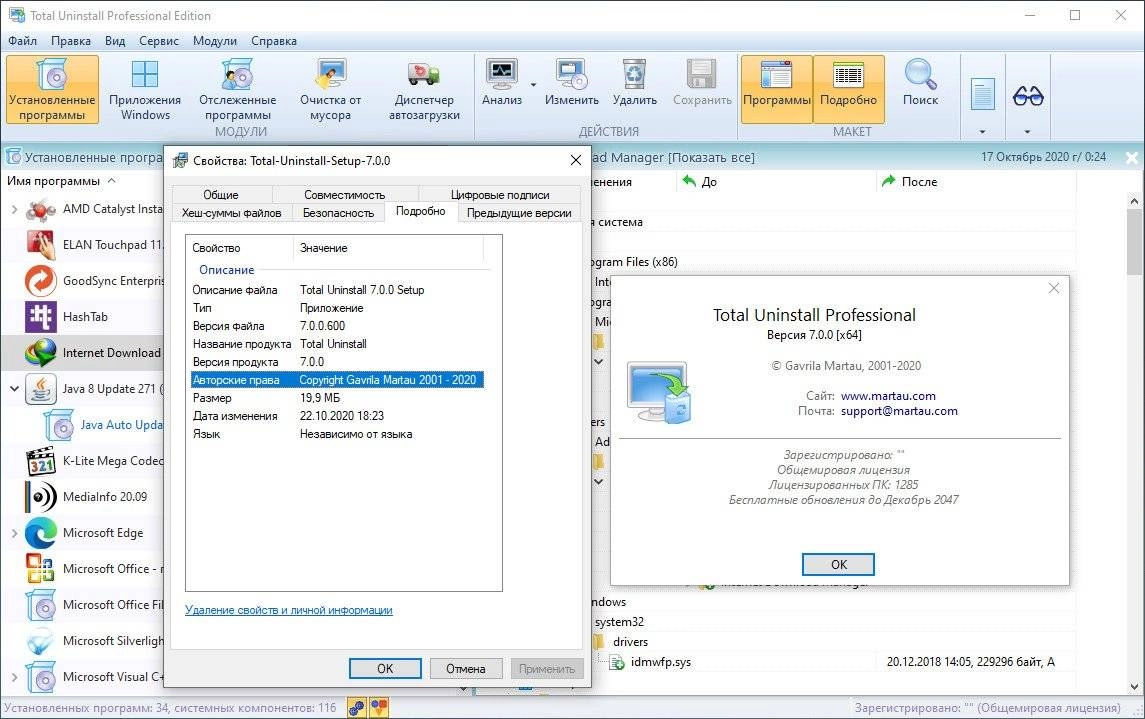This screenshot has height=719, width=1145.
Task: Open the Windows Applications module
Action: [145, 90]
